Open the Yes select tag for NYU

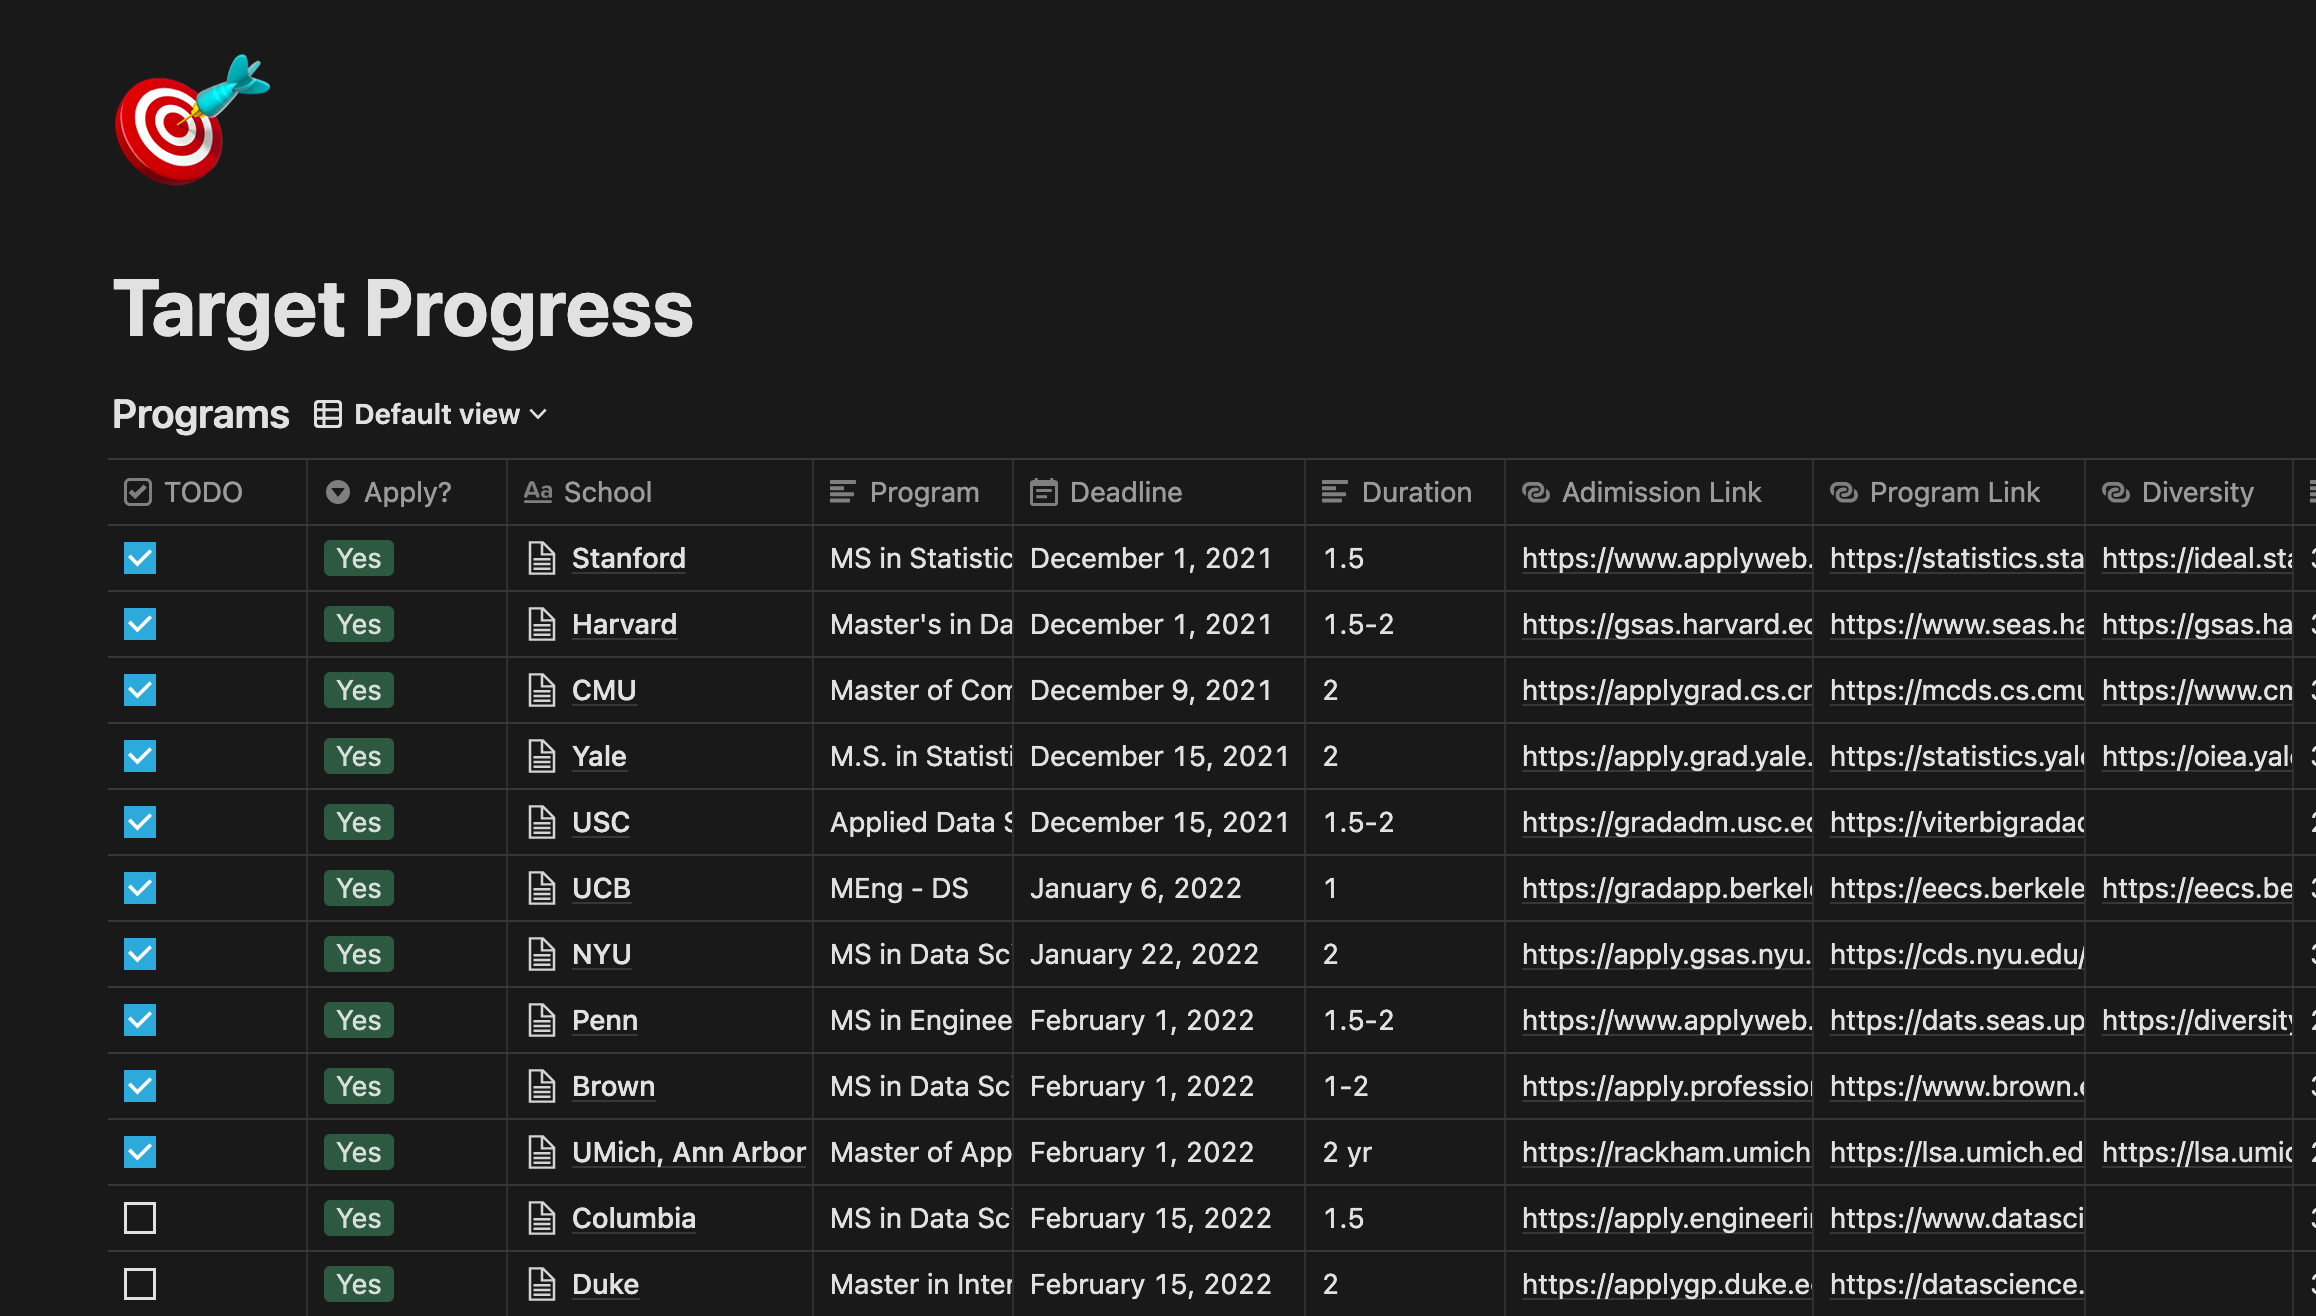click(358, 954)
